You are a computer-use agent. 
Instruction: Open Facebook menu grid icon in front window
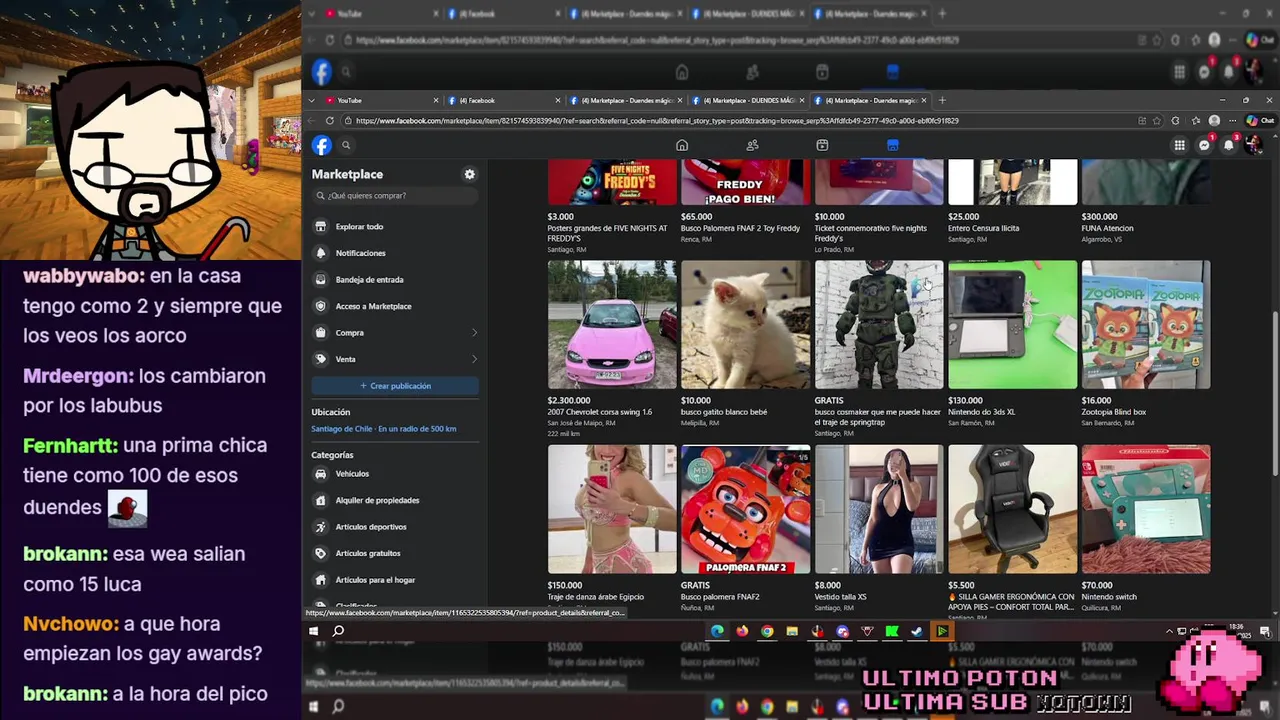click(1179, 146)
